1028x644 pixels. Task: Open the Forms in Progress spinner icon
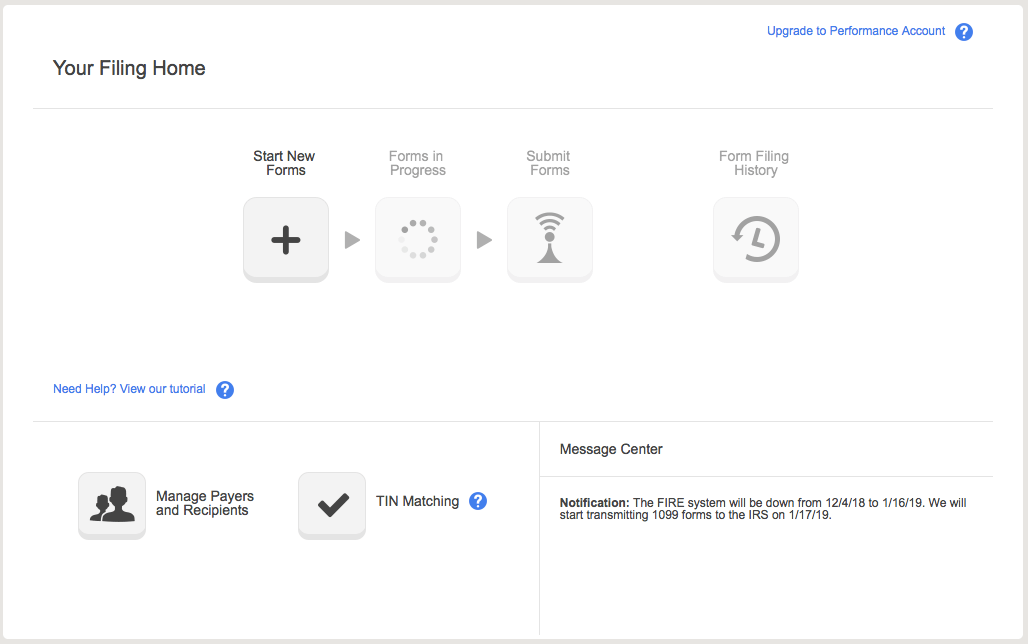coord(418,239)
